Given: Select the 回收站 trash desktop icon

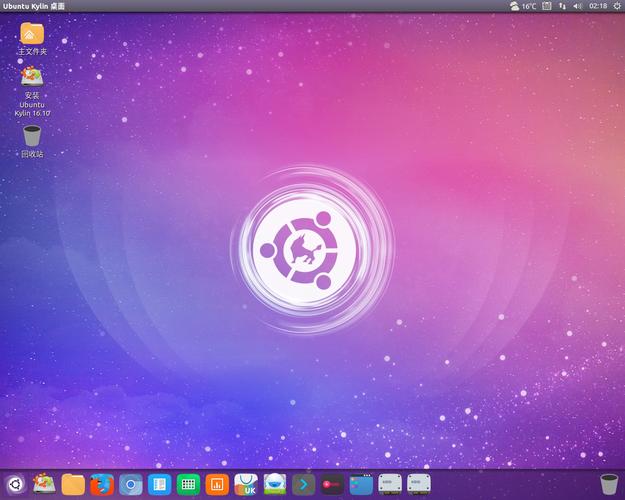Looking at the screenshot, I should click(32, 142).
